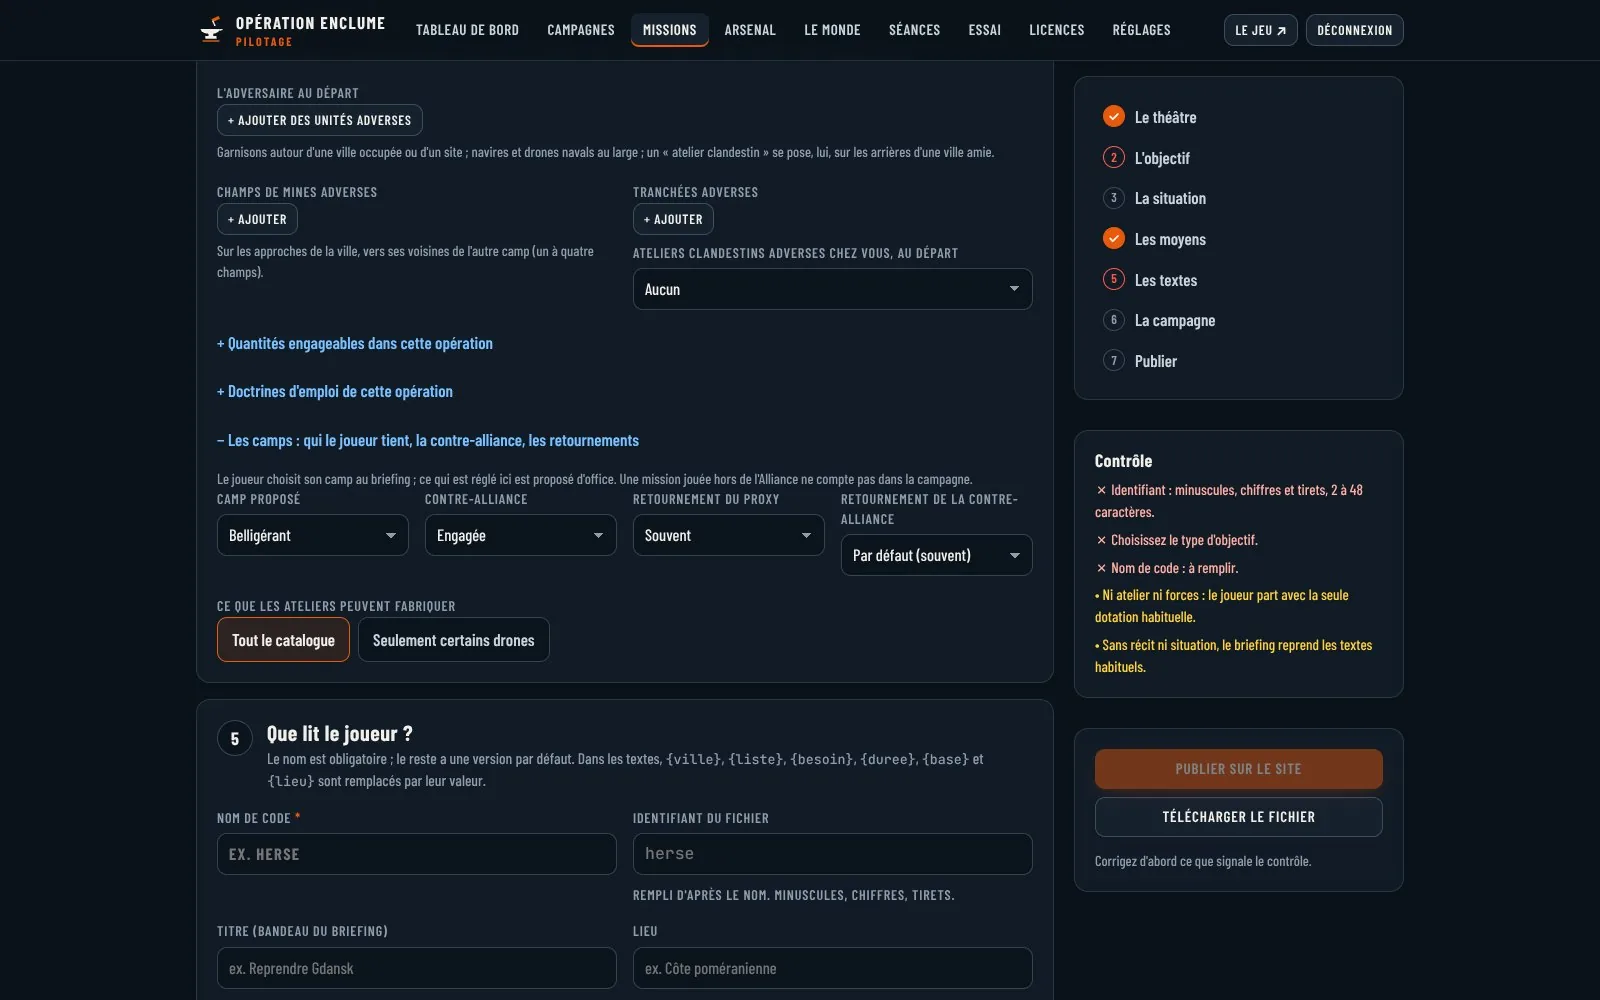Expand Quantités engageables dans cette opération
The width and height of the screenshot is (1600, 1000).
tap(355, 343)
